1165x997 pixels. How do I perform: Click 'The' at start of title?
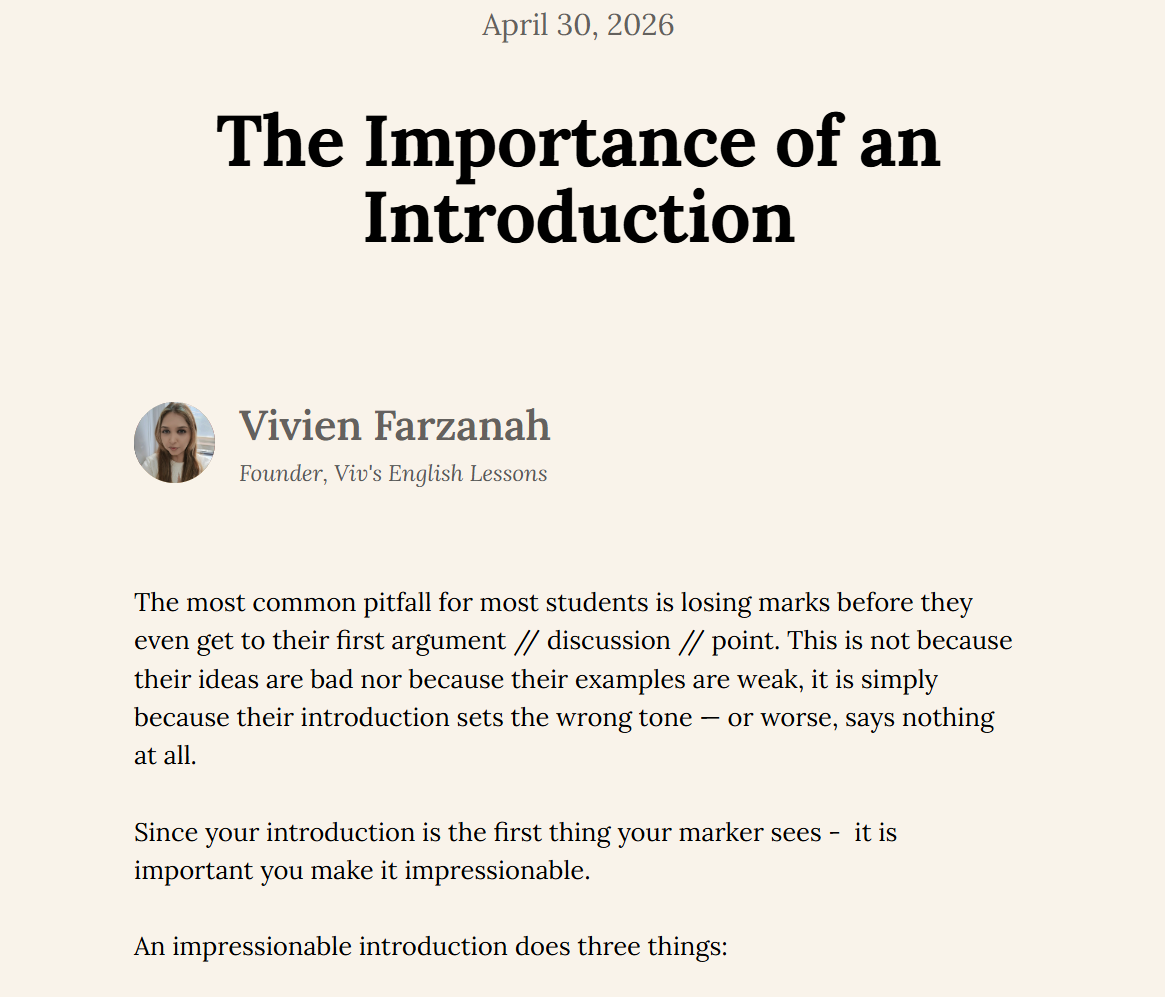(x=281, y=142)
